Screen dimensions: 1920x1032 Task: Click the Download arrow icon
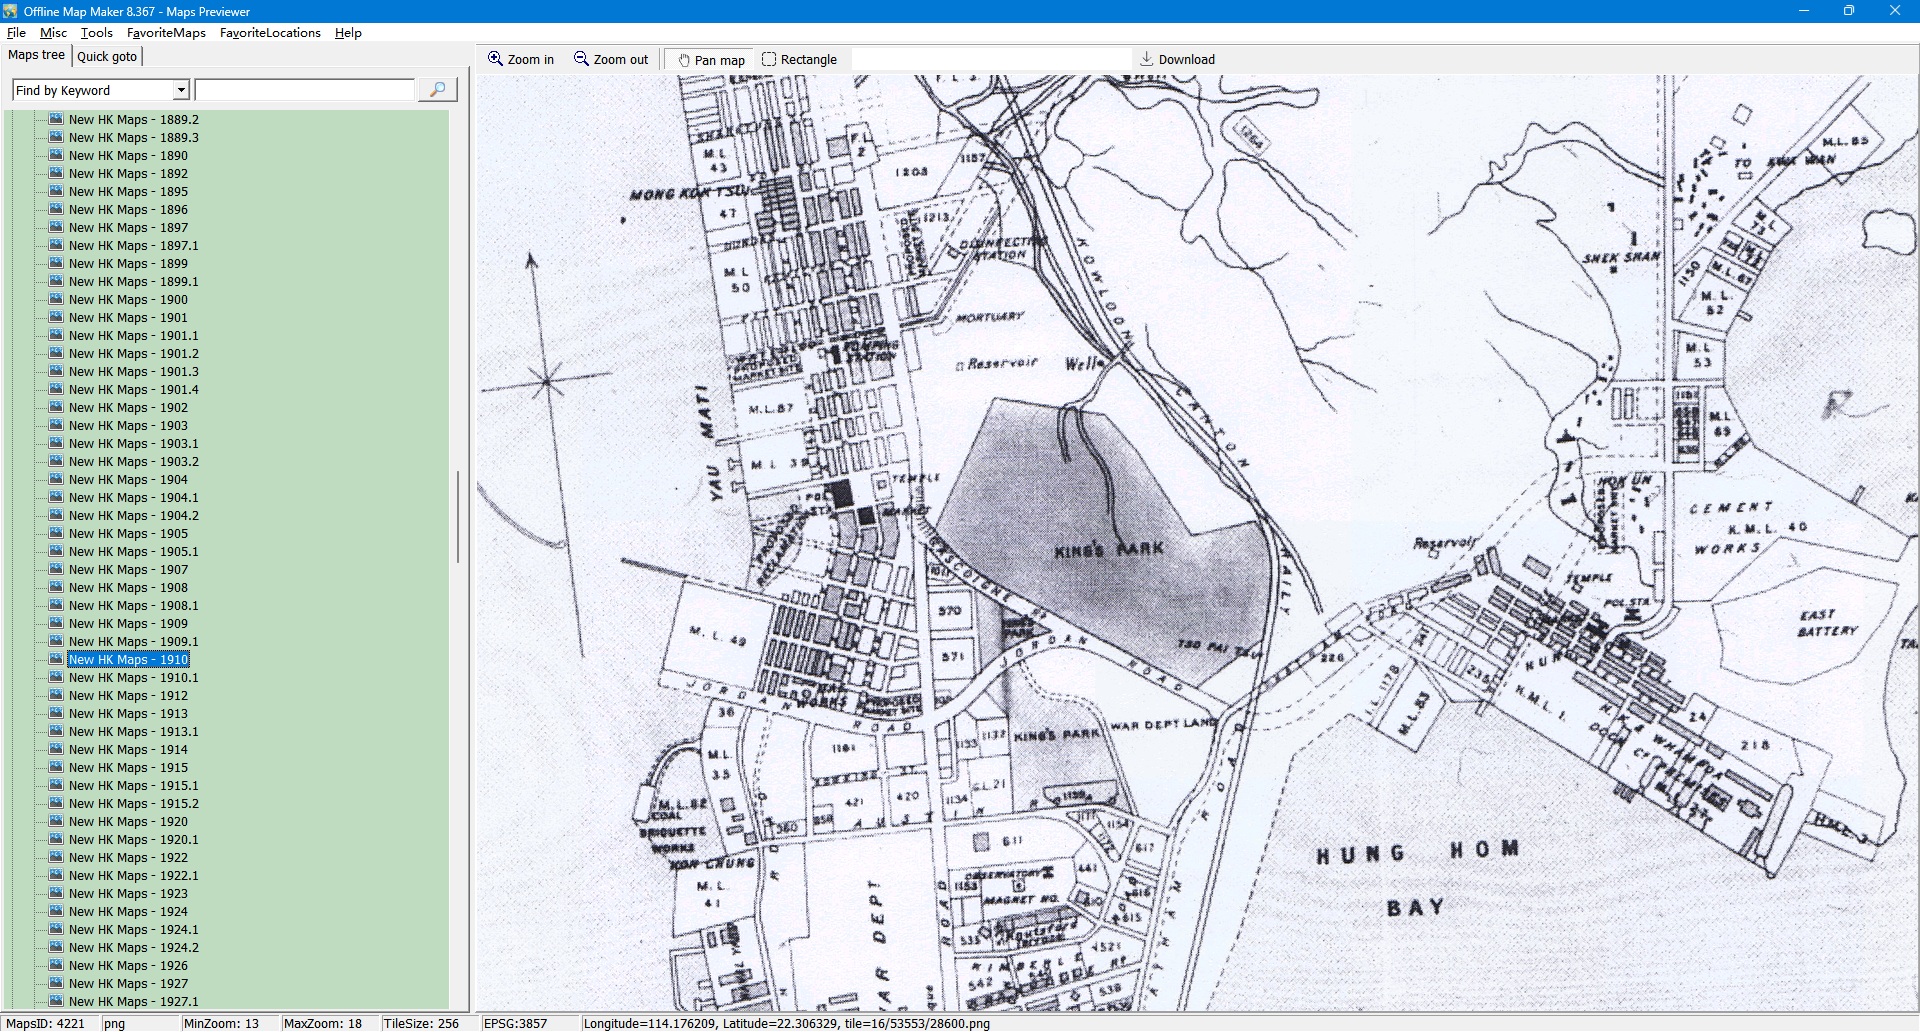pos(1147,59)
